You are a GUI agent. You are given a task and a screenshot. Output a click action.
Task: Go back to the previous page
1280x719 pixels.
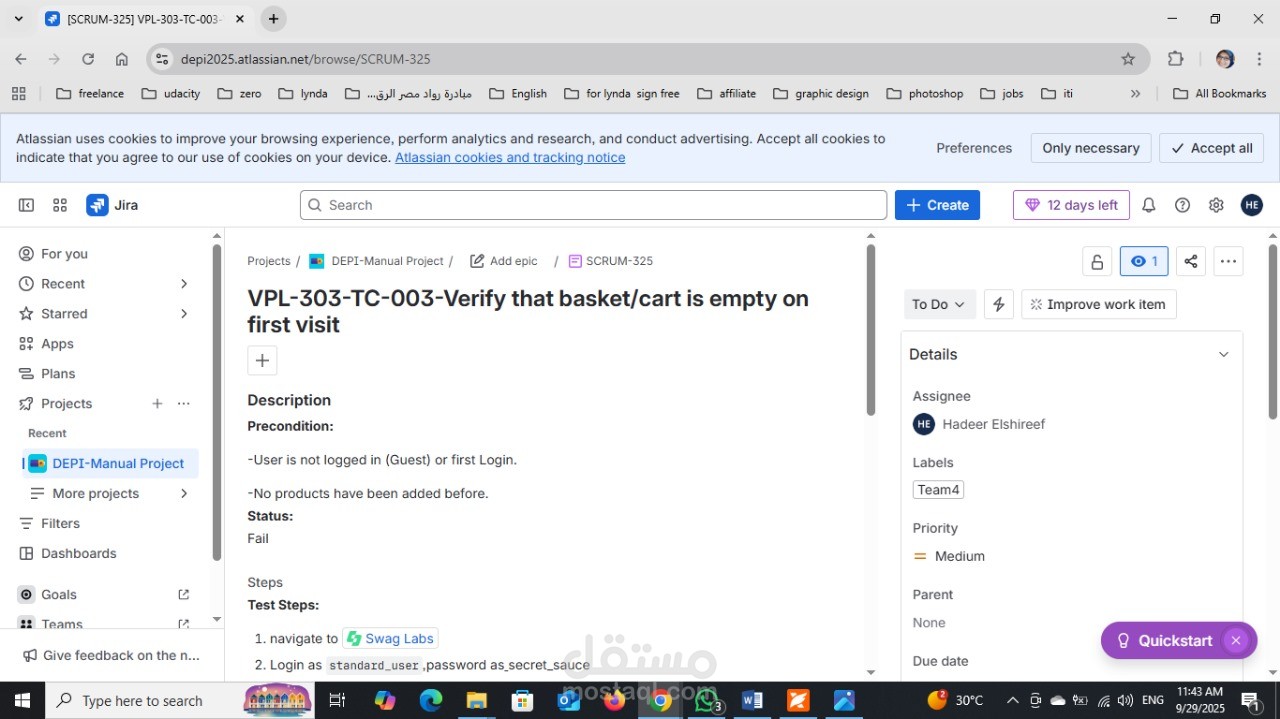(x=21, y=59)
